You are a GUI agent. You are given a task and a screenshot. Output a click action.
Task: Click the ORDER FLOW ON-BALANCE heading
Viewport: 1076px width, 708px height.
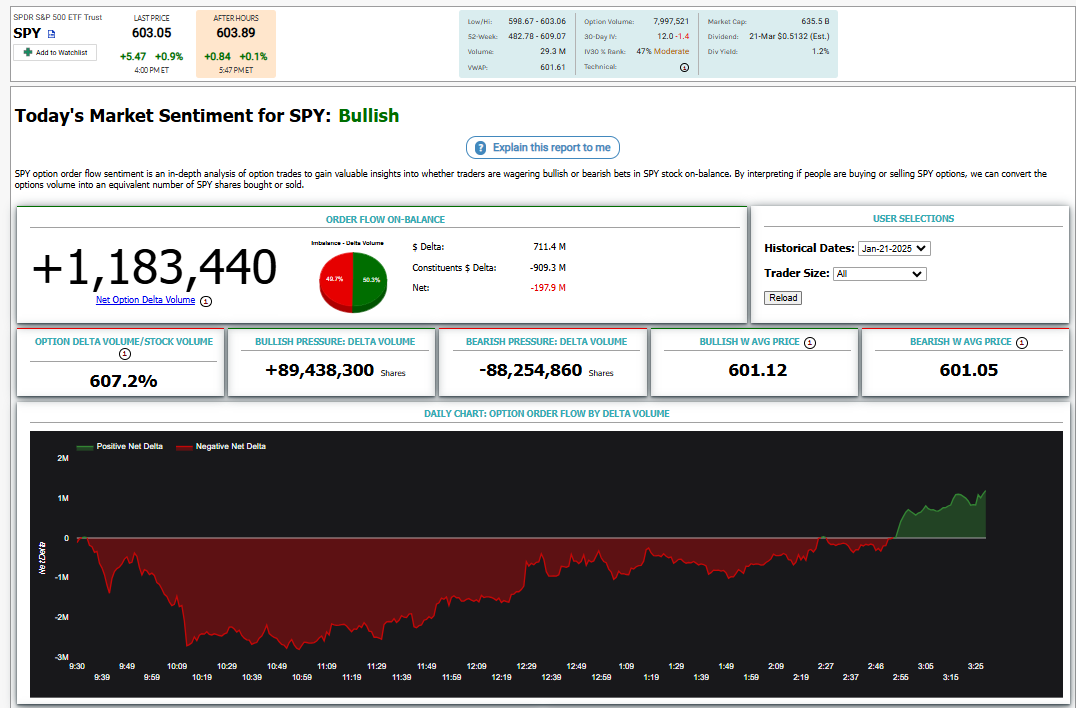(x=385, y=220)
